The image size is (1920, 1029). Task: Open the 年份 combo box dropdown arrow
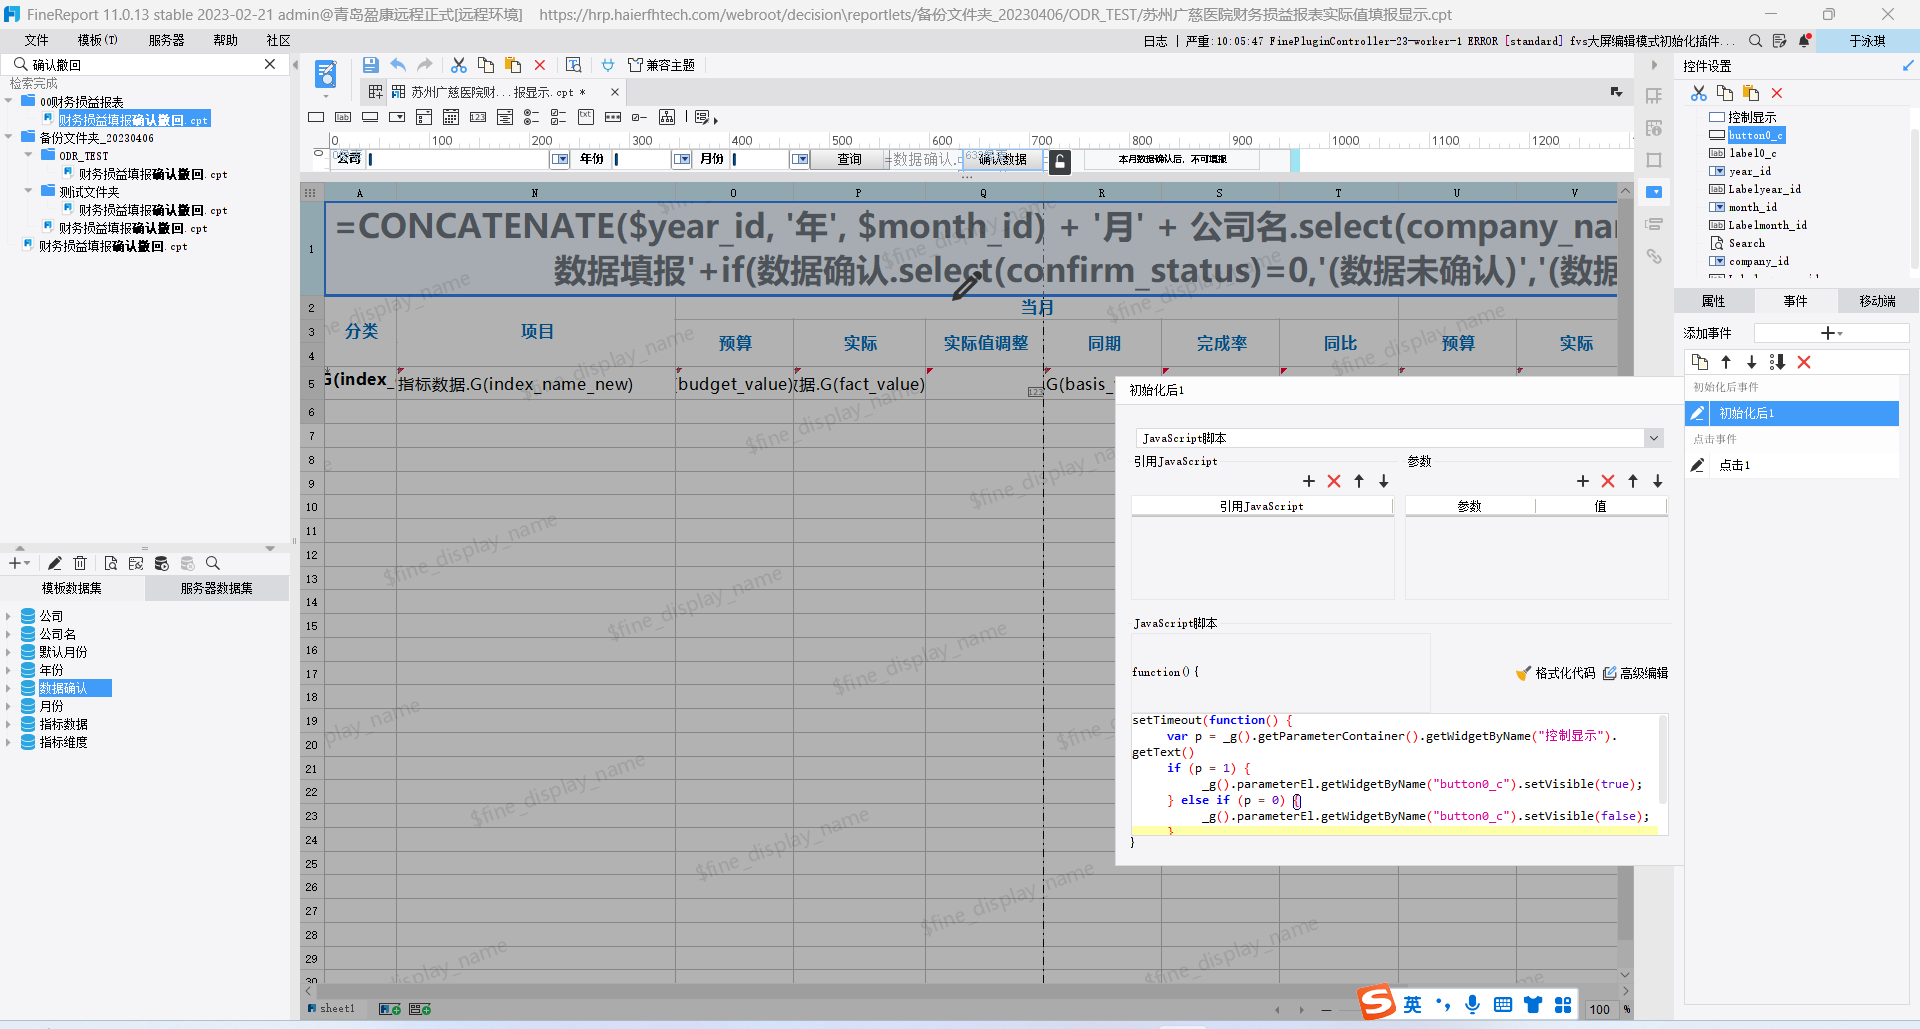[682, 159]
